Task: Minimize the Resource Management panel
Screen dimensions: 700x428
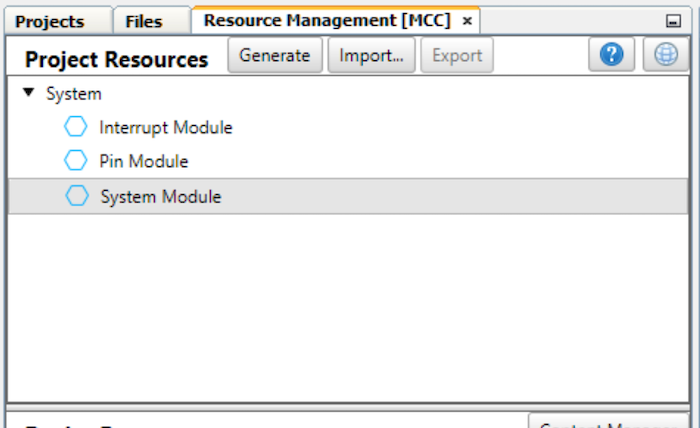Action: tap(674, 21)
